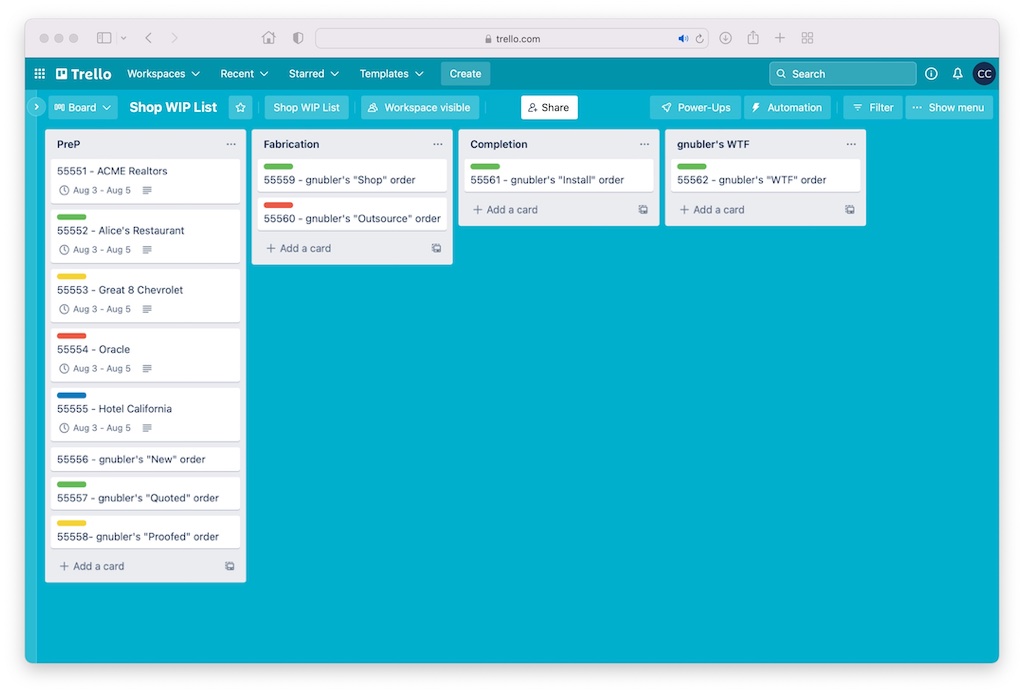Click Safari home button
This screenshot has height=694, width=1024.
(x=268, y=38)
